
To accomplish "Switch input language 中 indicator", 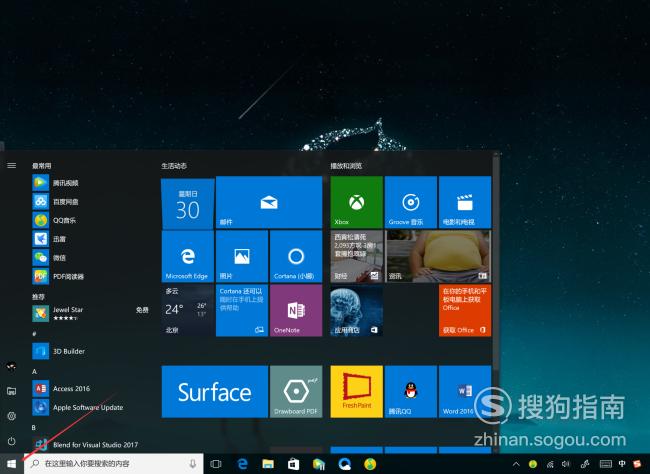I will (622, 464).
